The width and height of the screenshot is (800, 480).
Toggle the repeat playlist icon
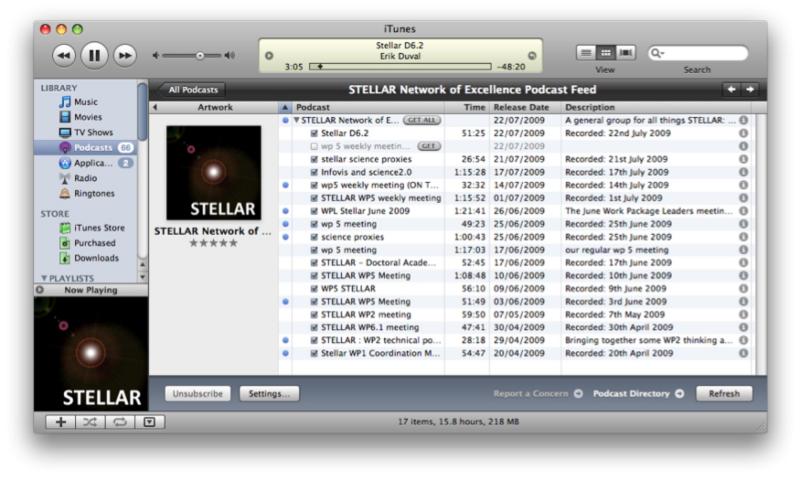[x=119, y=422]
